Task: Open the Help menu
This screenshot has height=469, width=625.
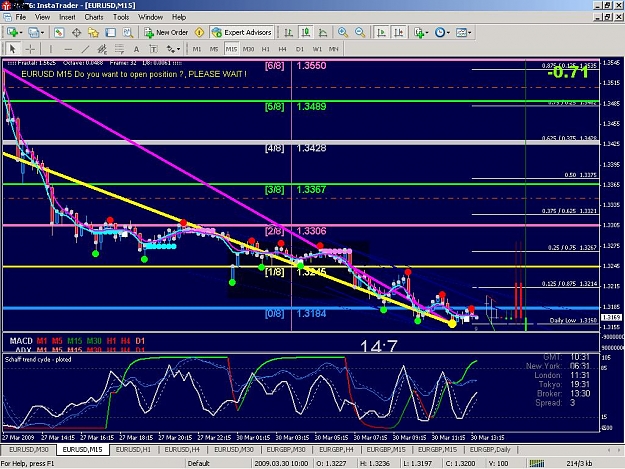Action: coord(179,17)
